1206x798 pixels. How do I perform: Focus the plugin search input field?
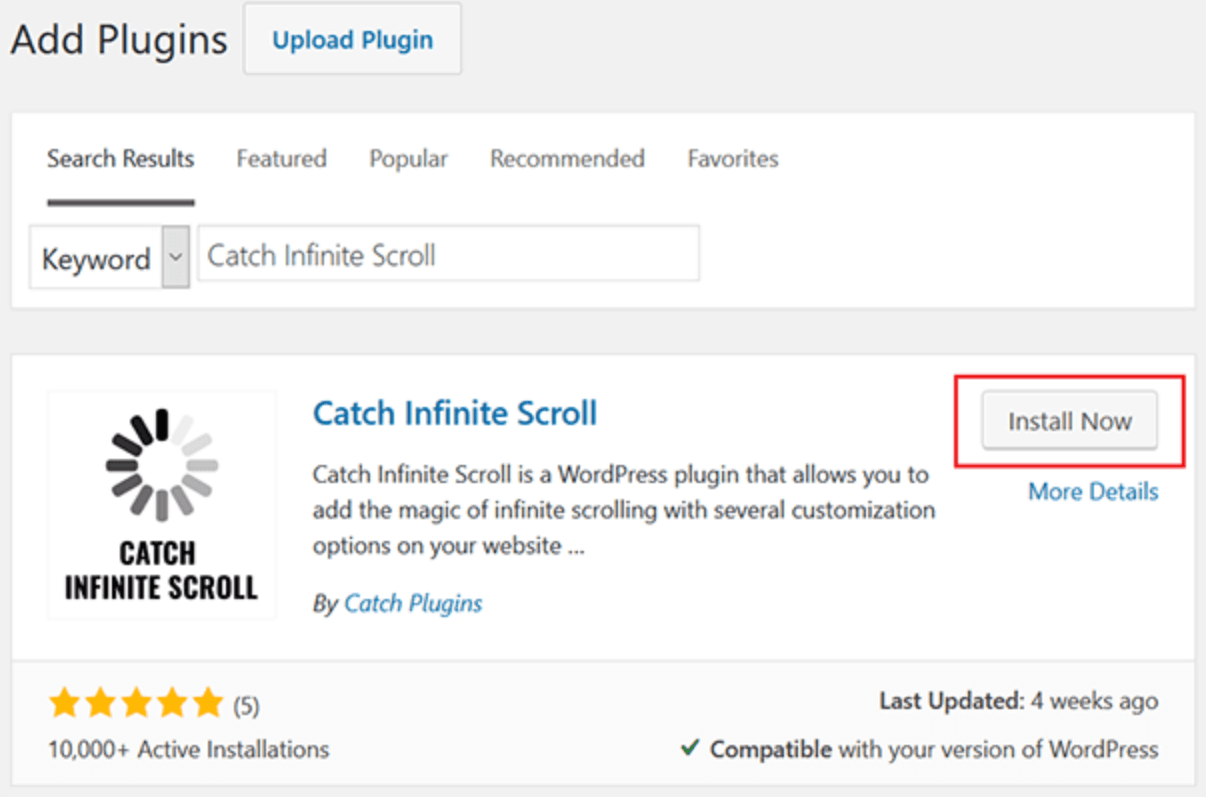[448, 255]
